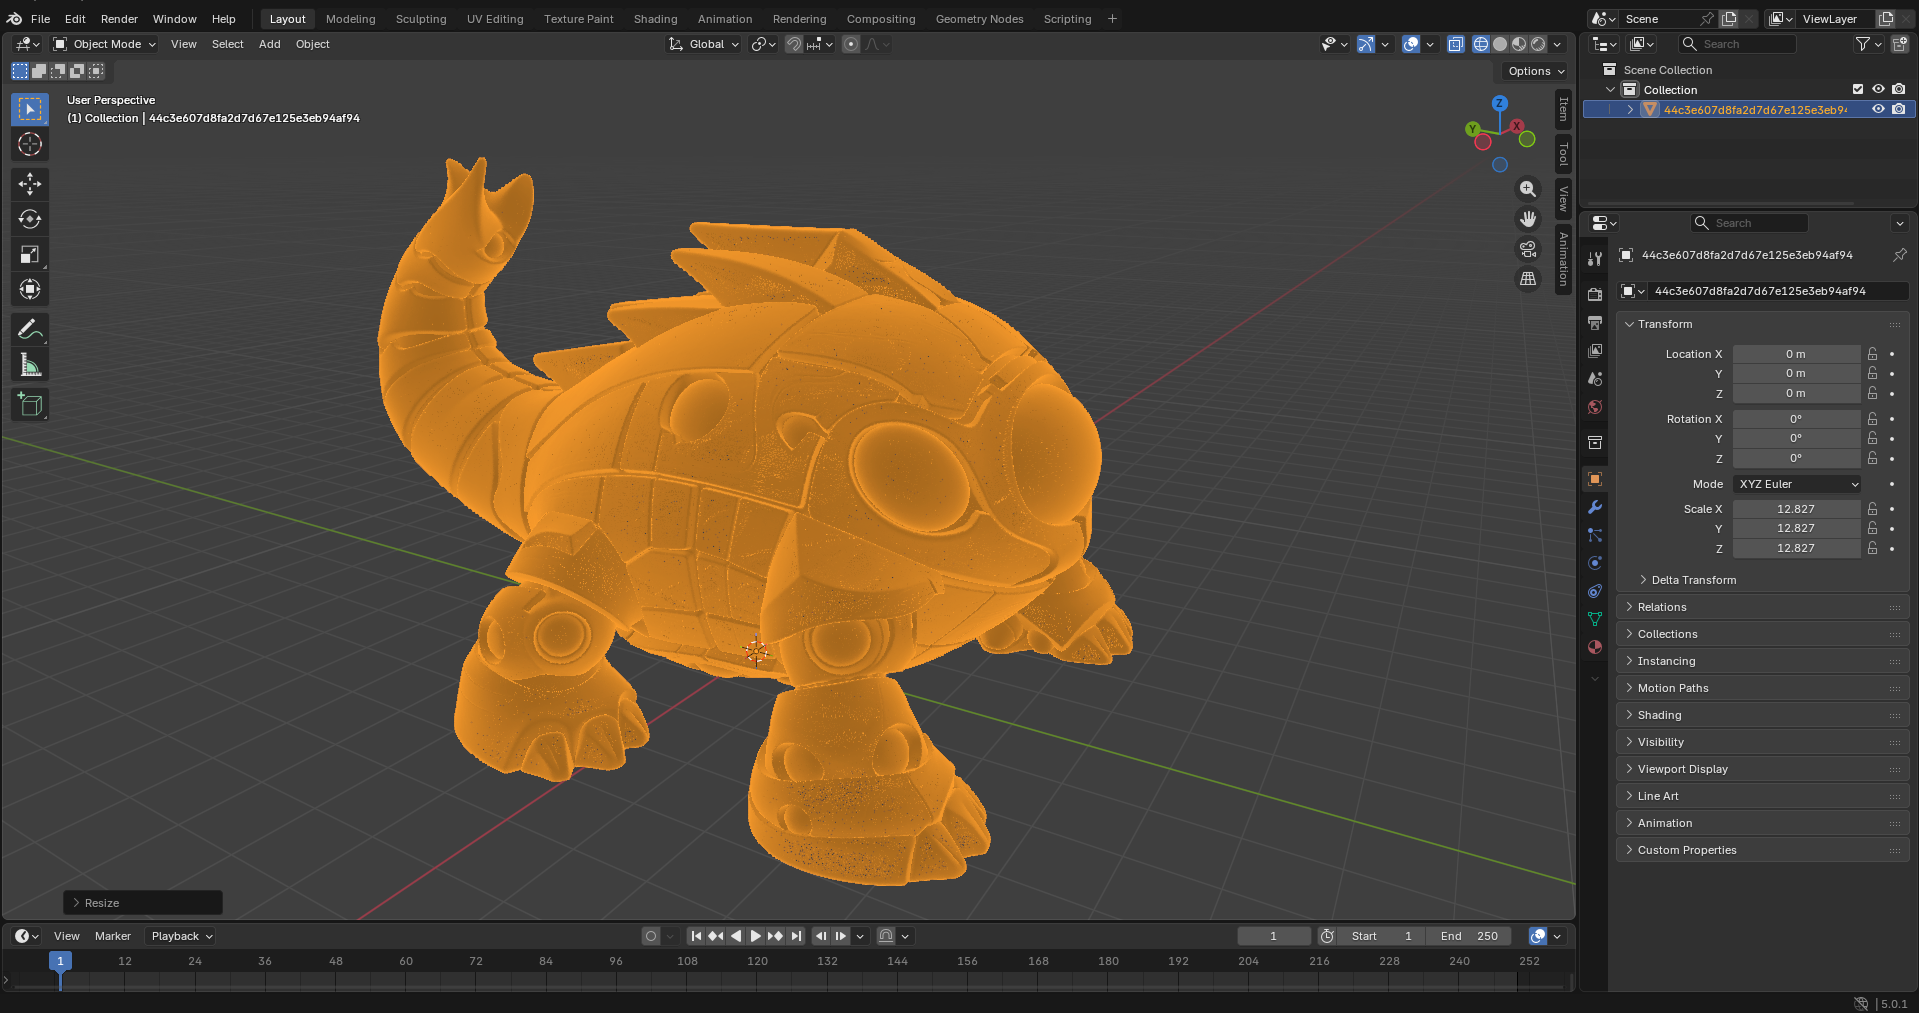Open the Render Properties tab
The width and height of the screenshot is (1919, 1013).
pos(1594,293)
